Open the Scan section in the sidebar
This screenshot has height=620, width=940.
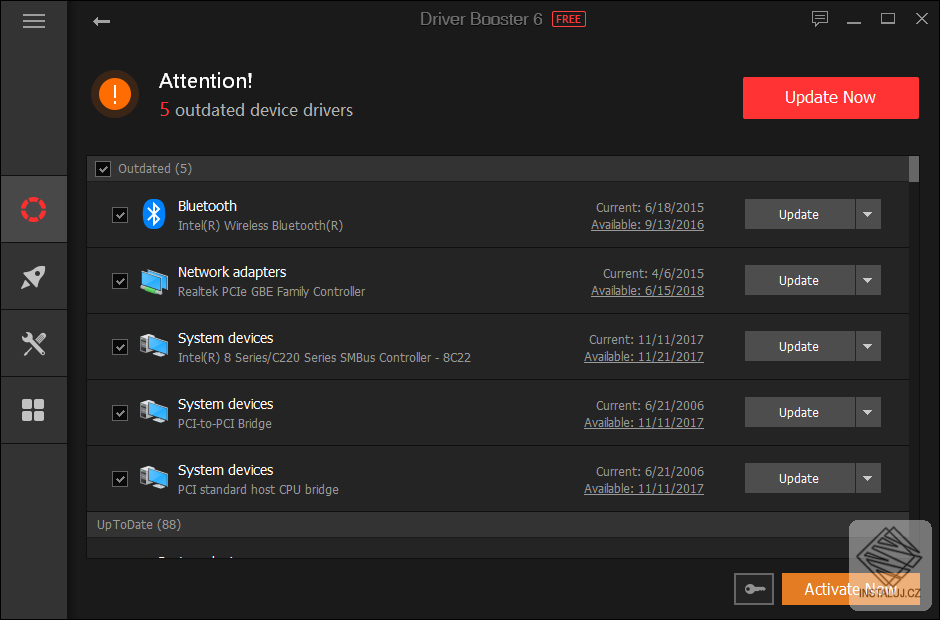point(34,209)
